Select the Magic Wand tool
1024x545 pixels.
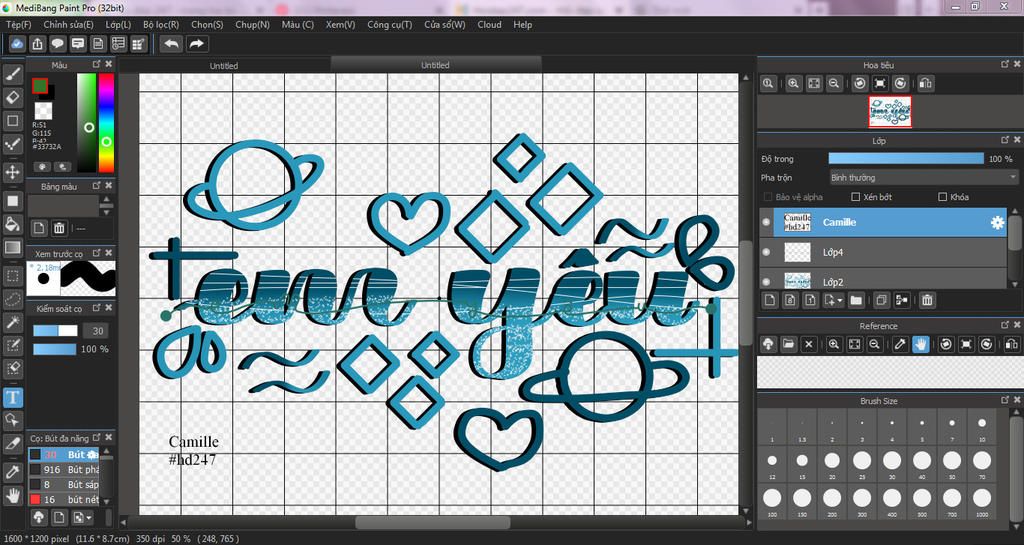[x=12, y=321]
